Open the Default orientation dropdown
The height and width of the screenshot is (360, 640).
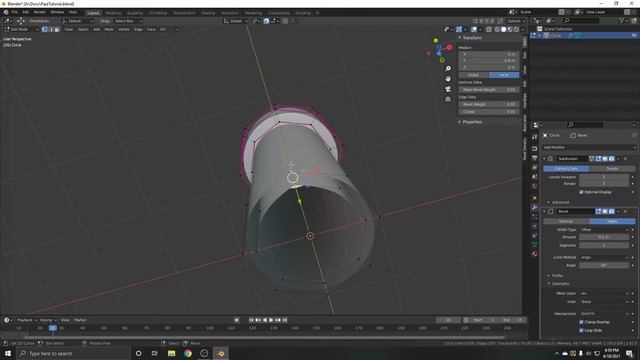[x=78, y=21]
